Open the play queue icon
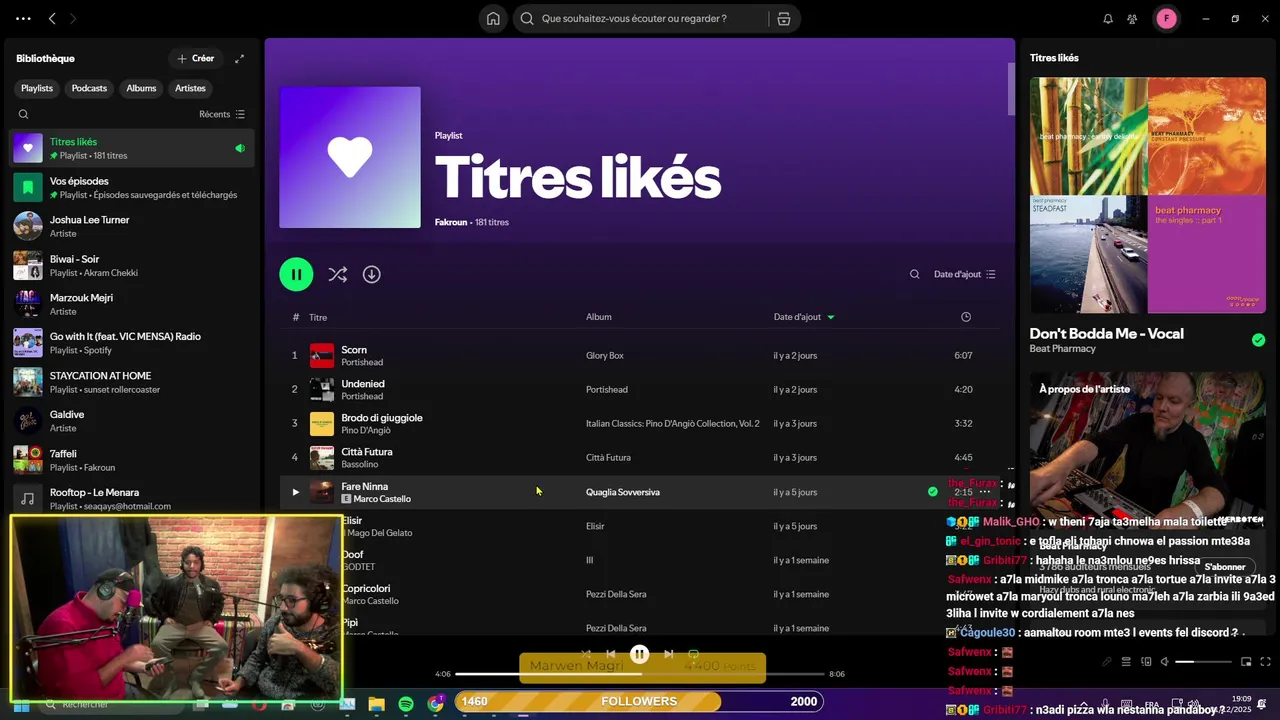The height and width of the screenshot is (720, 1280). [1126, 661]
